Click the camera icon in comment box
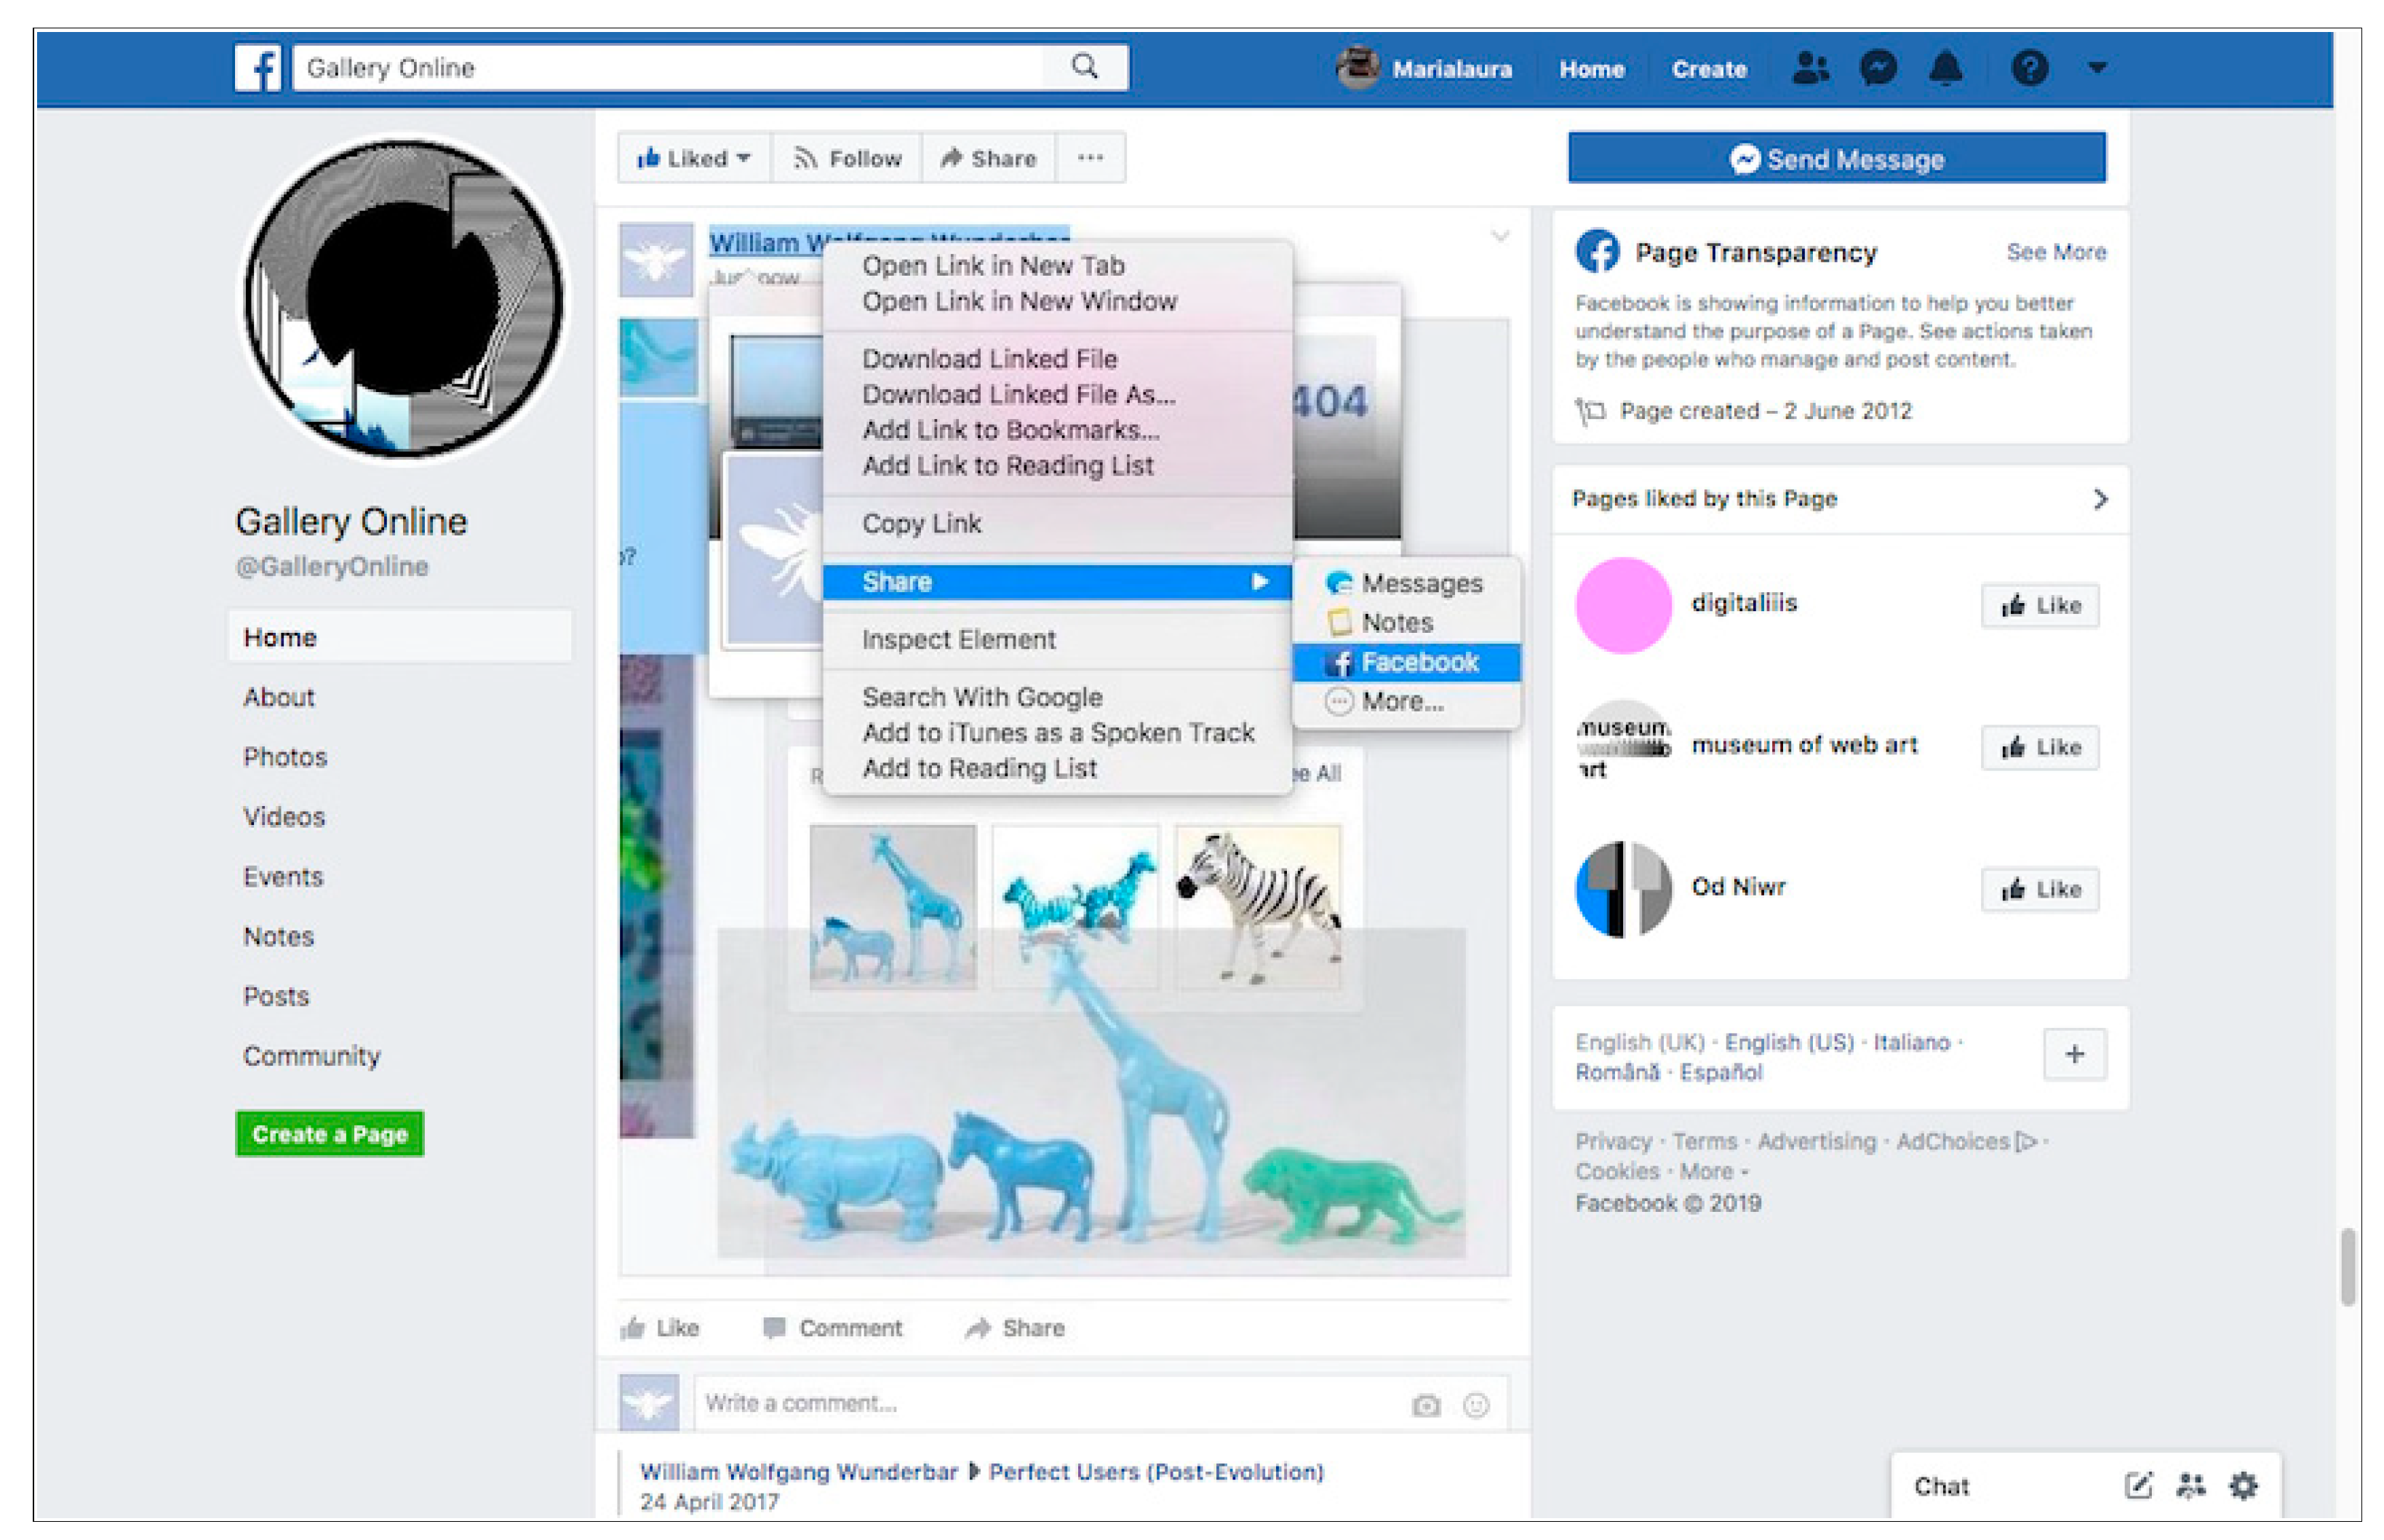The image size is (2384, 1540). click(x=1426, y=1406)
